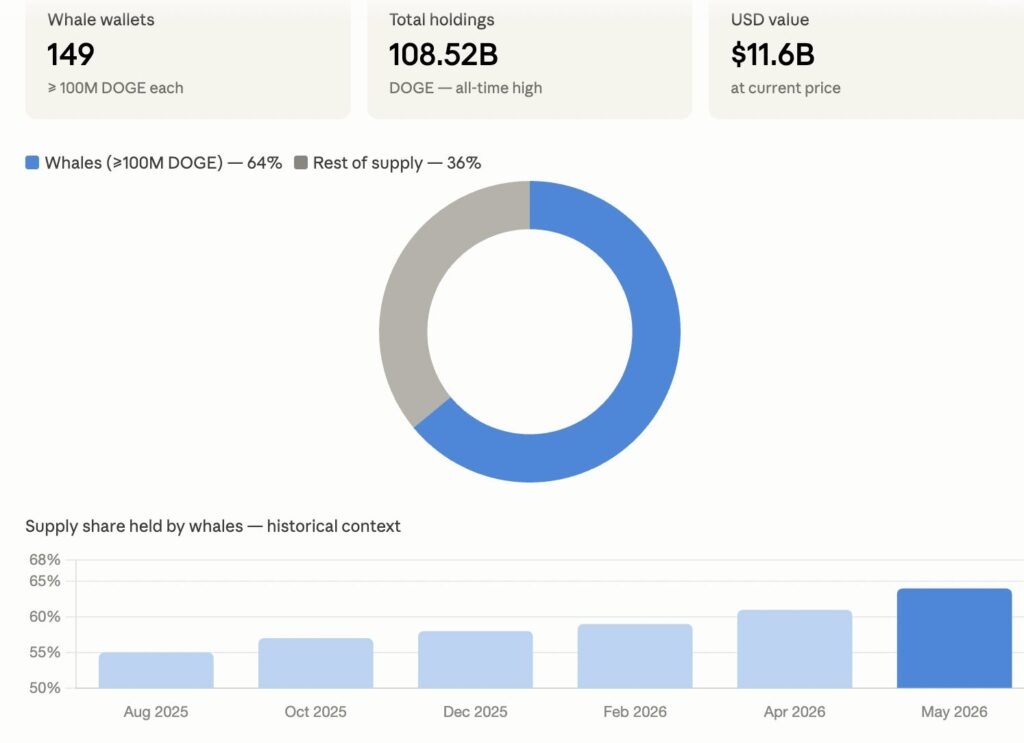The height and width of the screenshot is (743, 1024).
Task: Select the 'Supply share held by whales' heading
Action: tap(213, 526)
